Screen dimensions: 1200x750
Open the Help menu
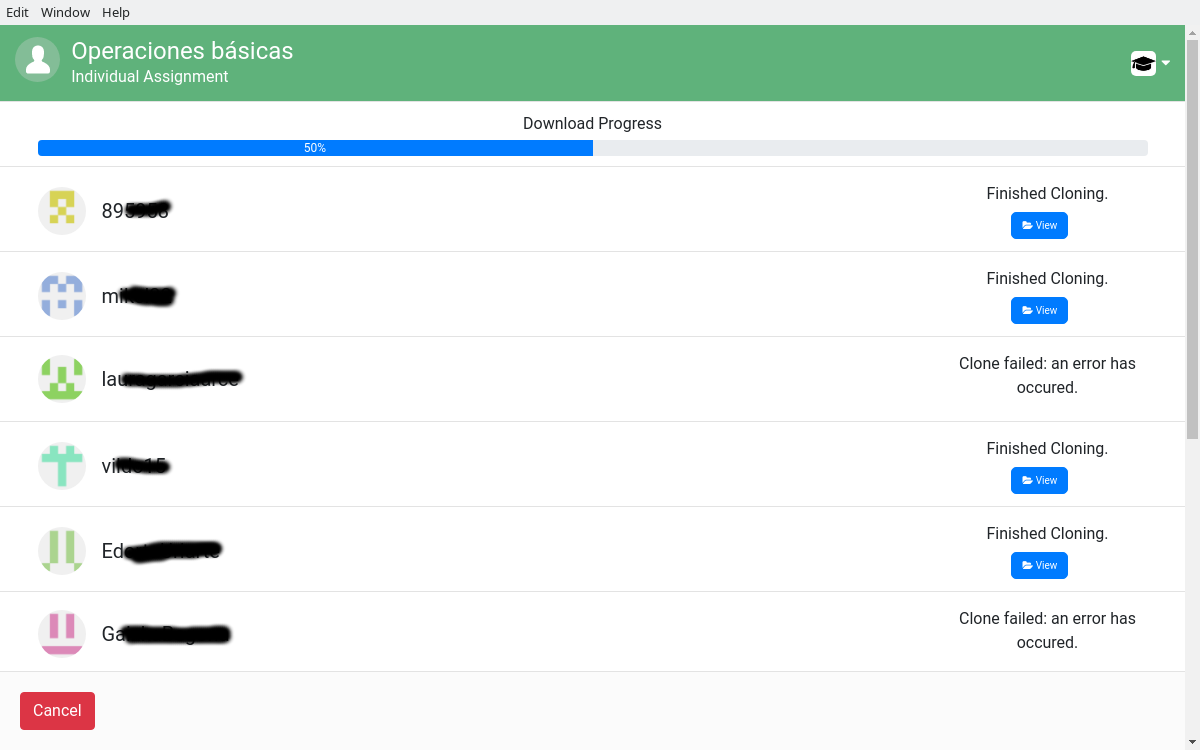coord(116,12)
